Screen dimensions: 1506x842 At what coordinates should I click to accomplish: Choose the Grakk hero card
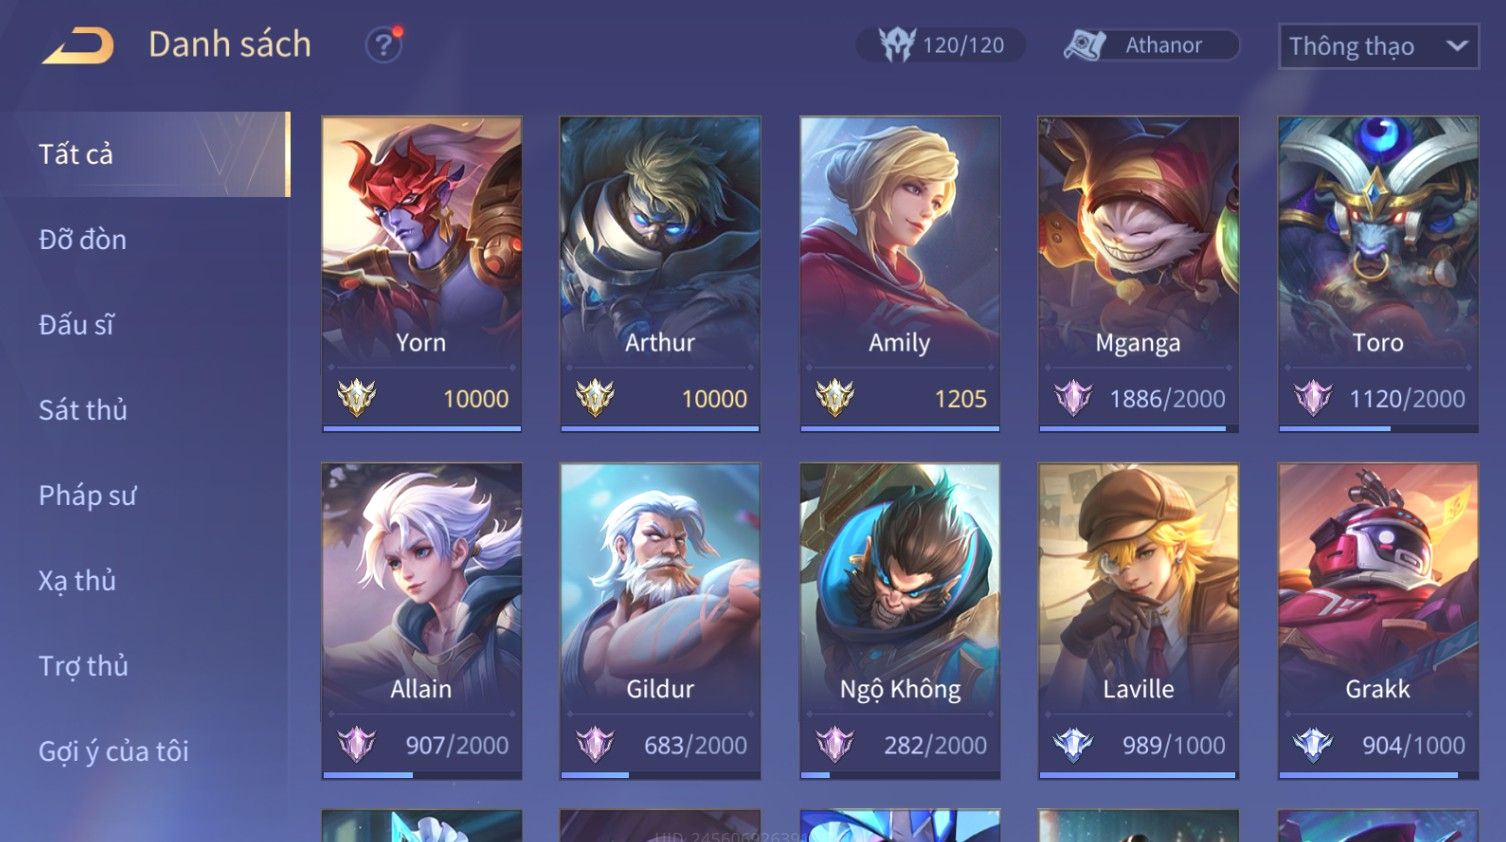[1378, 620]
